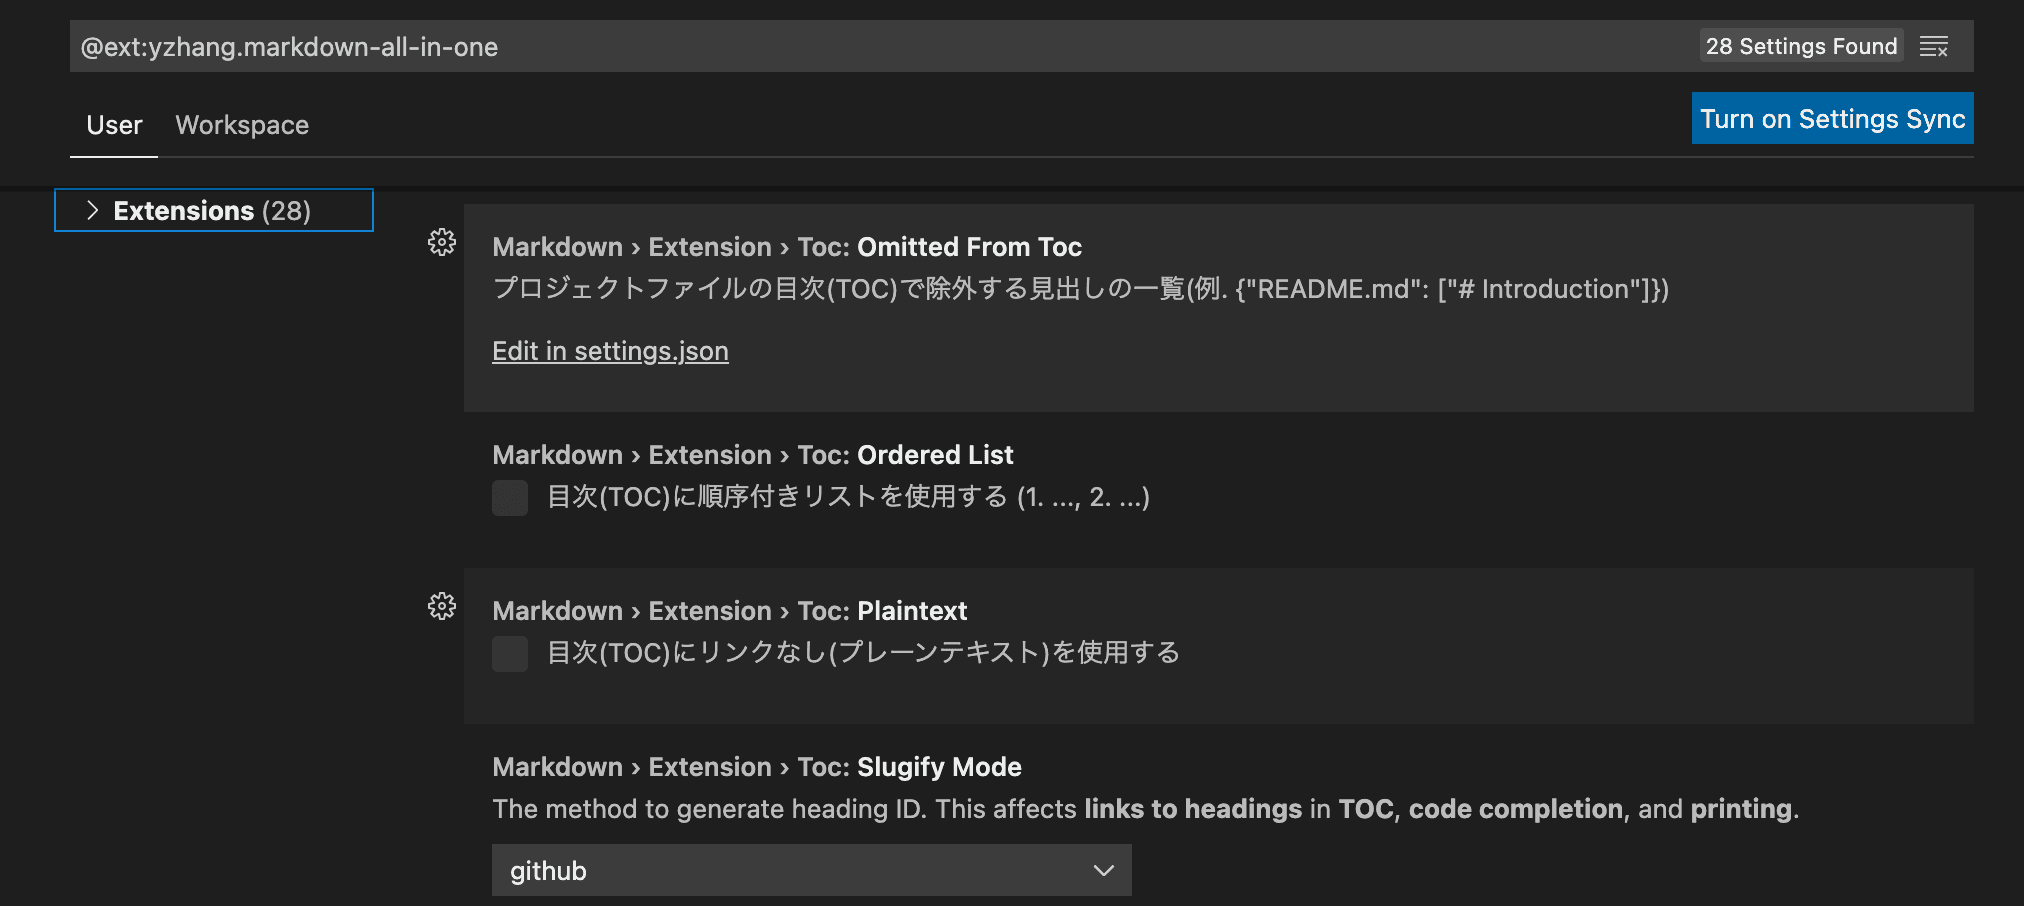Click the settings search input field
The image size is (2024, 906).
[x=700, y=45]
